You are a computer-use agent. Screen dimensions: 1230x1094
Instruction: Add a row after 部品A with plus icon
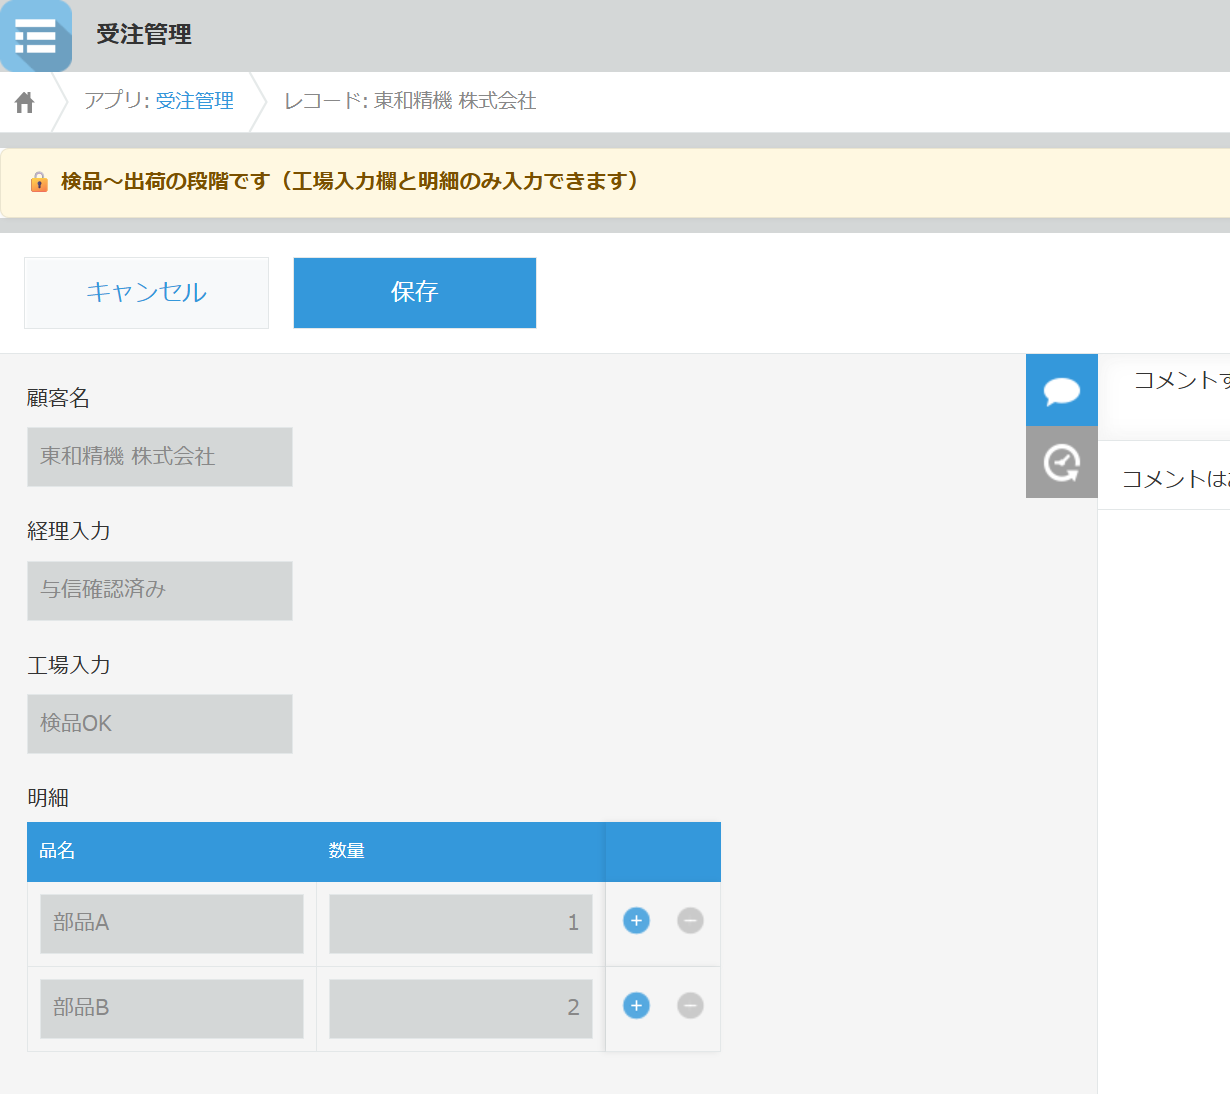click(x=636, y=920)
